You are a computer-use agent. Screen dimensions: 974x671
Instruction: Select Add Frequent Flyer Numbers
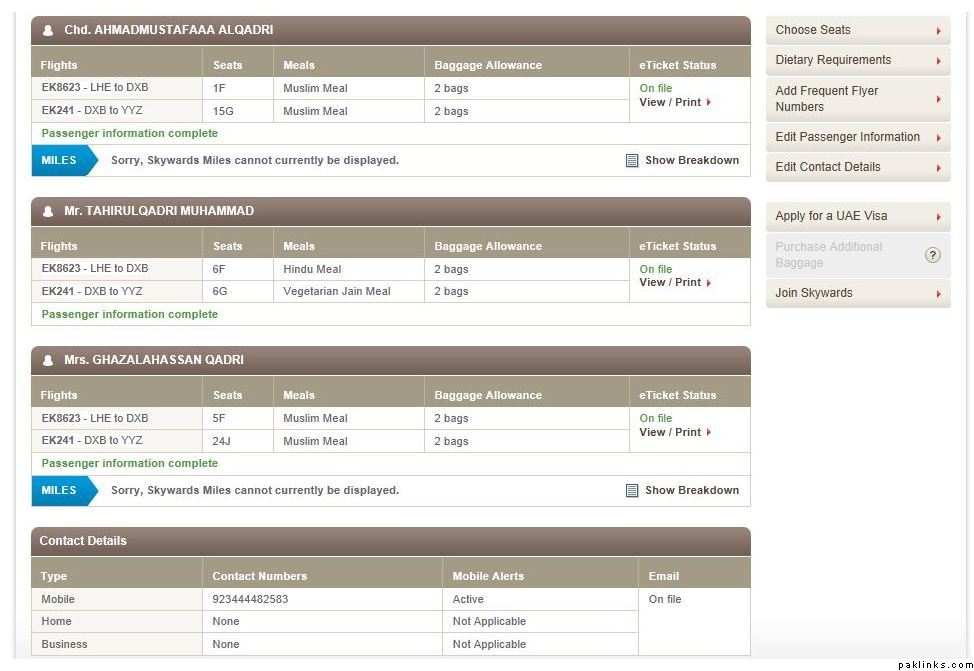pos(857,98)
